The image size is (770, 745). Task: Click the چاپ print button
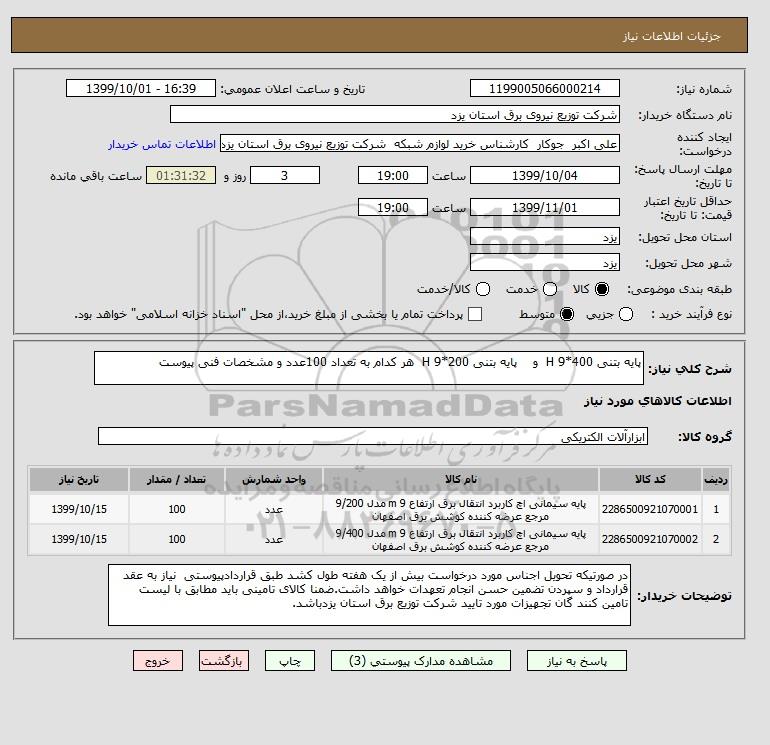(290, 661)
